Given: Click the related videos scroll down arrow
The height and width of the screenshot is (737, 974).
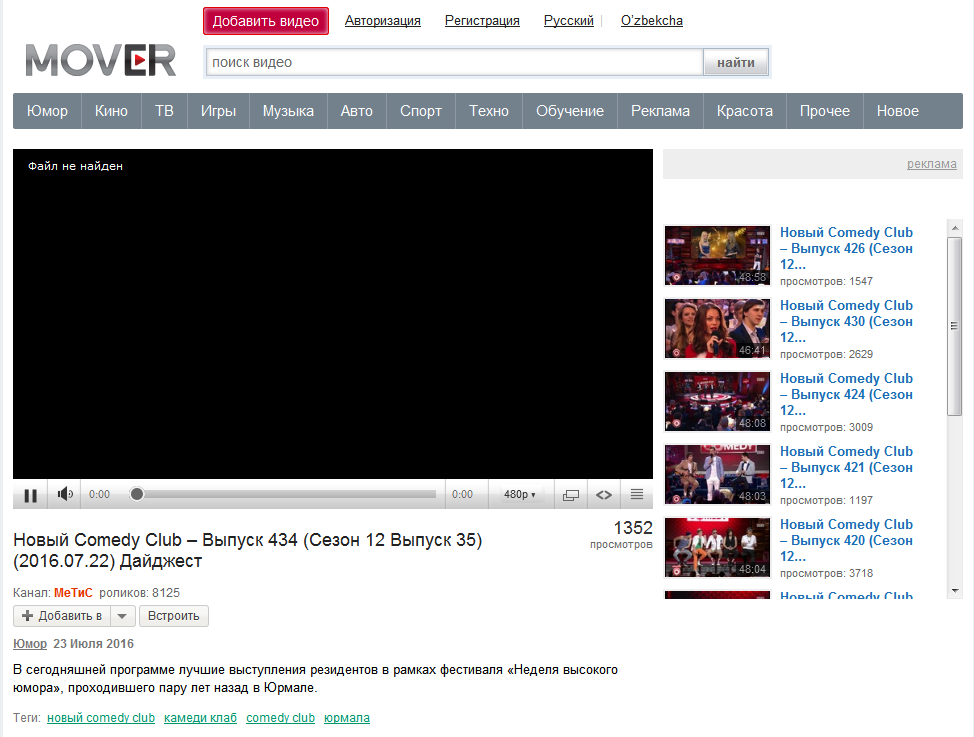Looking at the screenshot, I should [x=955, y=591].
